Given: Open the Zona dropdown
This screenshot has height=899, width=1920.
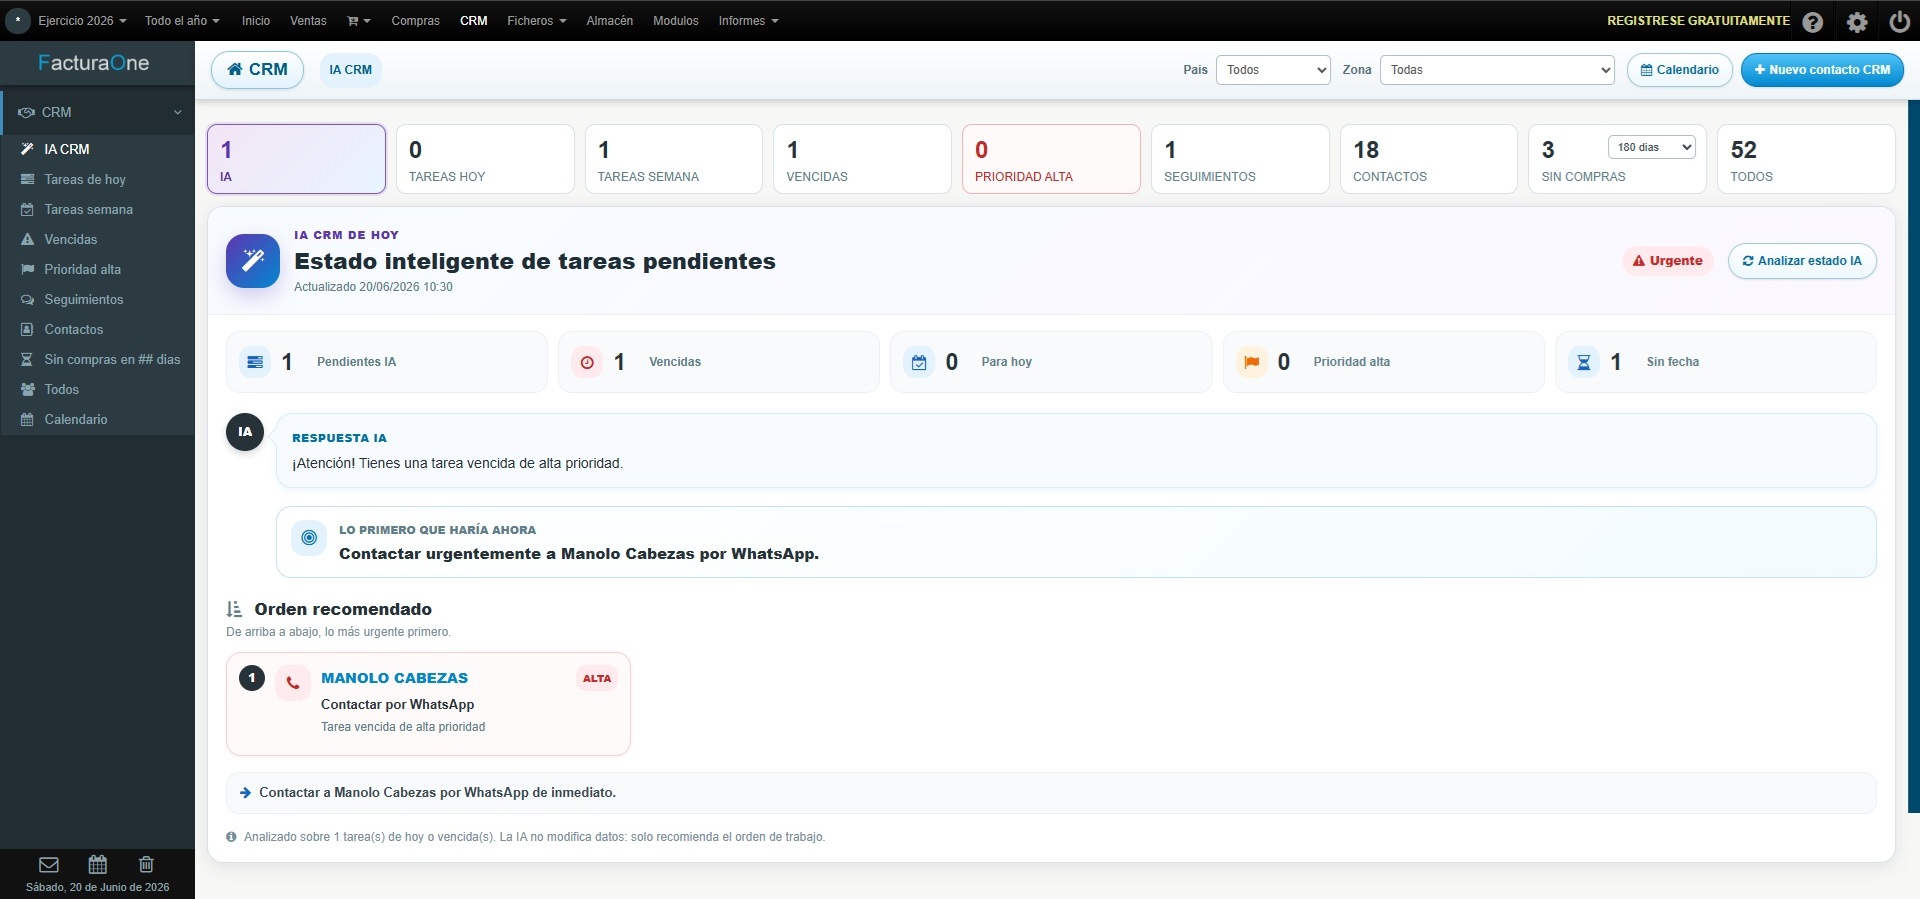Looking at the screenshot, I should [1497, 70].
